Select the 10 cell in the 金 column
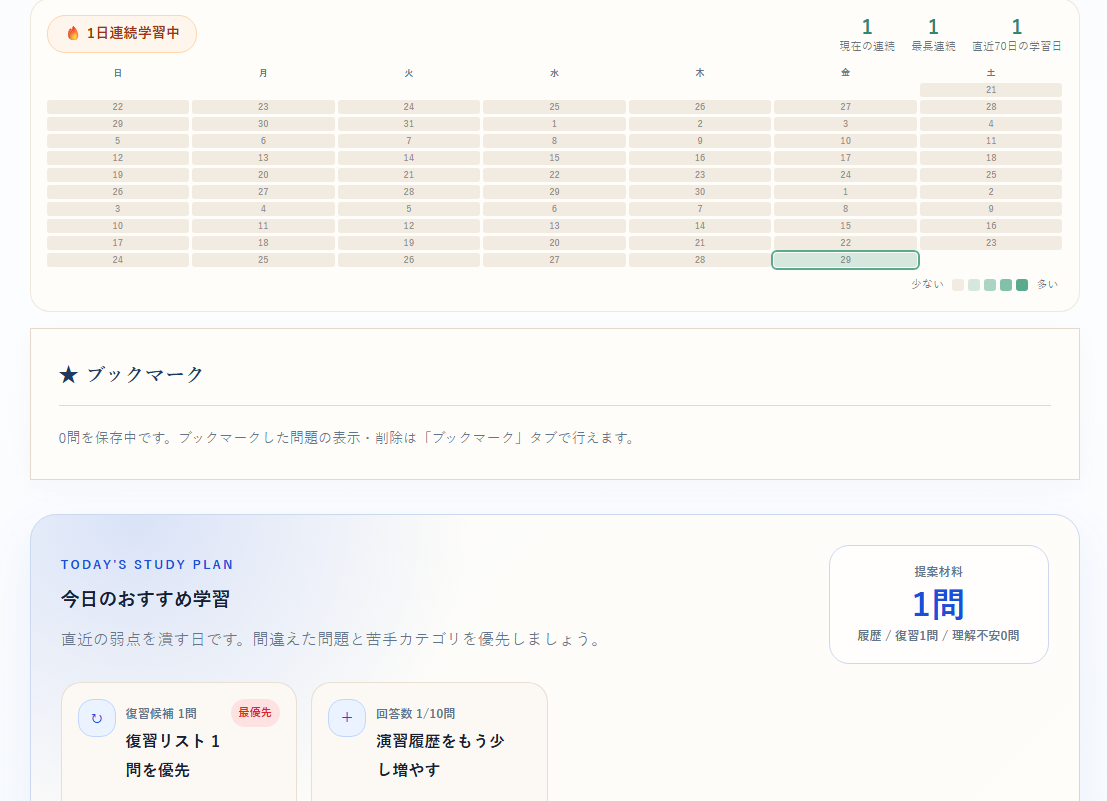 [845, 141]
